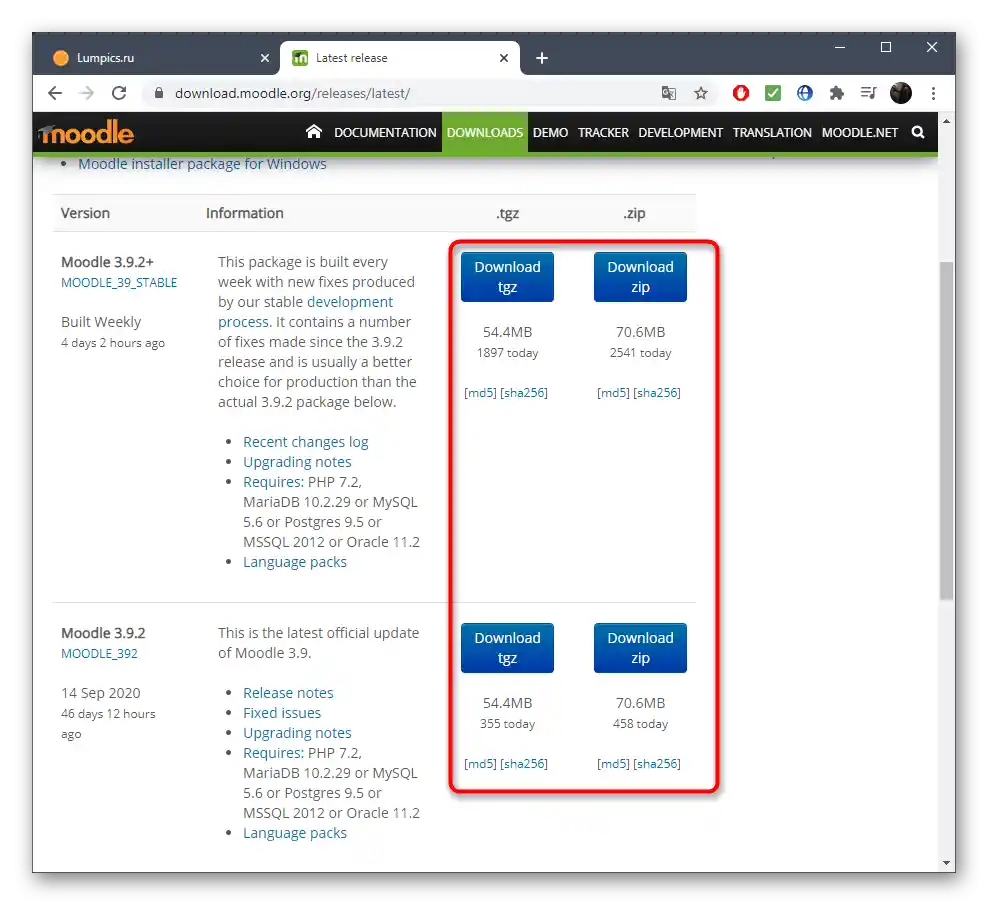View md5 for 3.9.2+ tgz
The width and height of the screenshot is (988, 905).
coord(480,393)
